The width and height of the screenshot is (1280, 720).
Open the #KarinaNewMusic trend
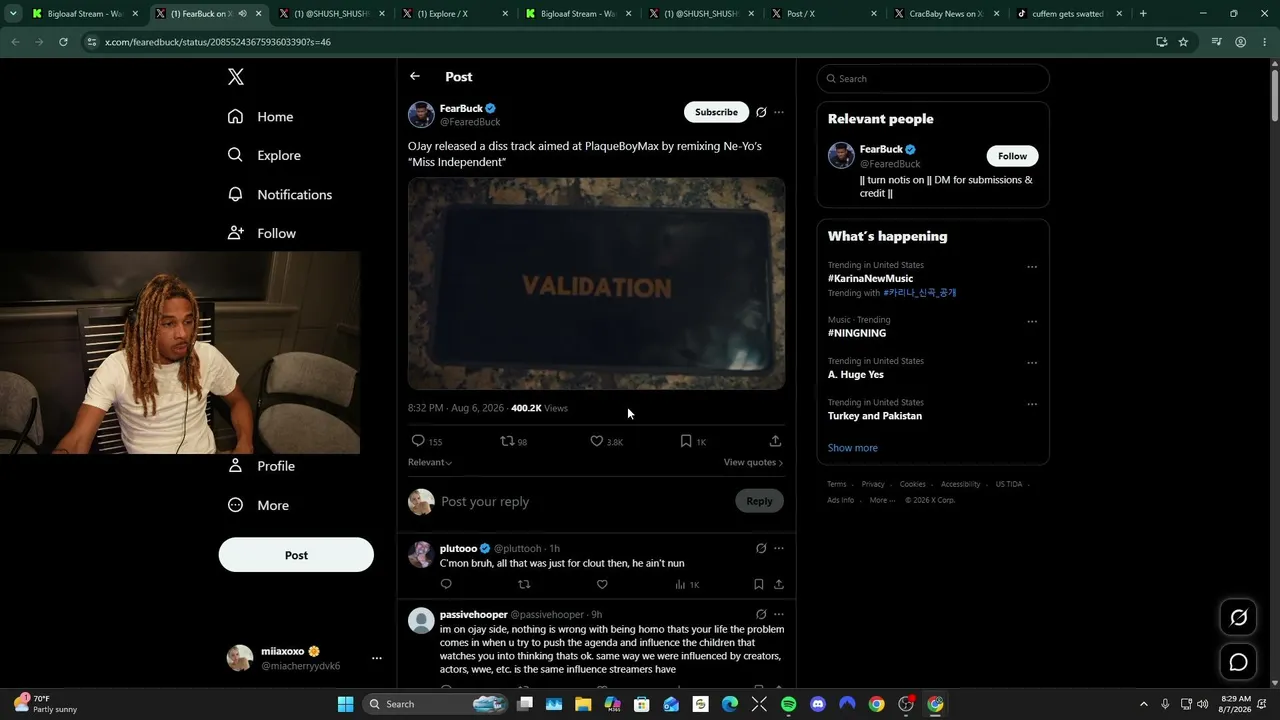pos(870,279)
